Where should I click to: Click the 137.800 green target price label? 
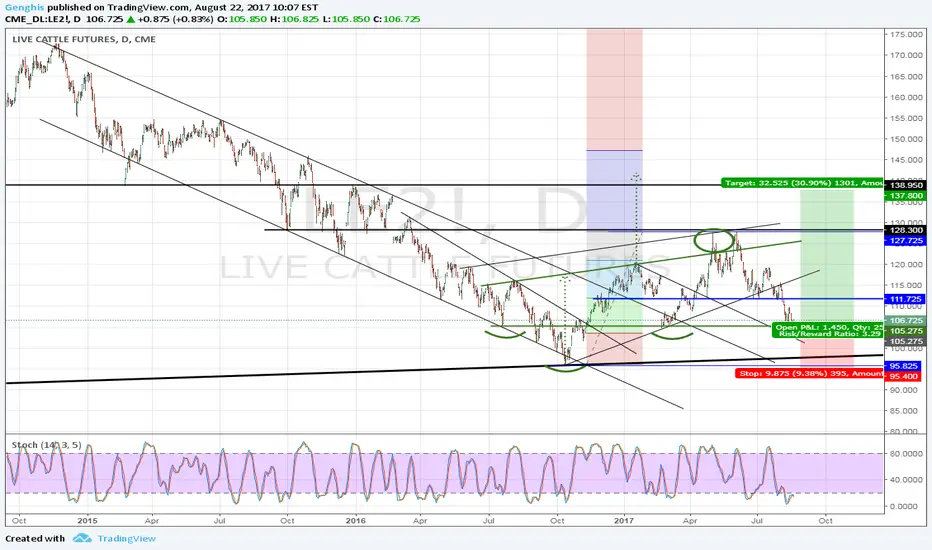point(905,195)
